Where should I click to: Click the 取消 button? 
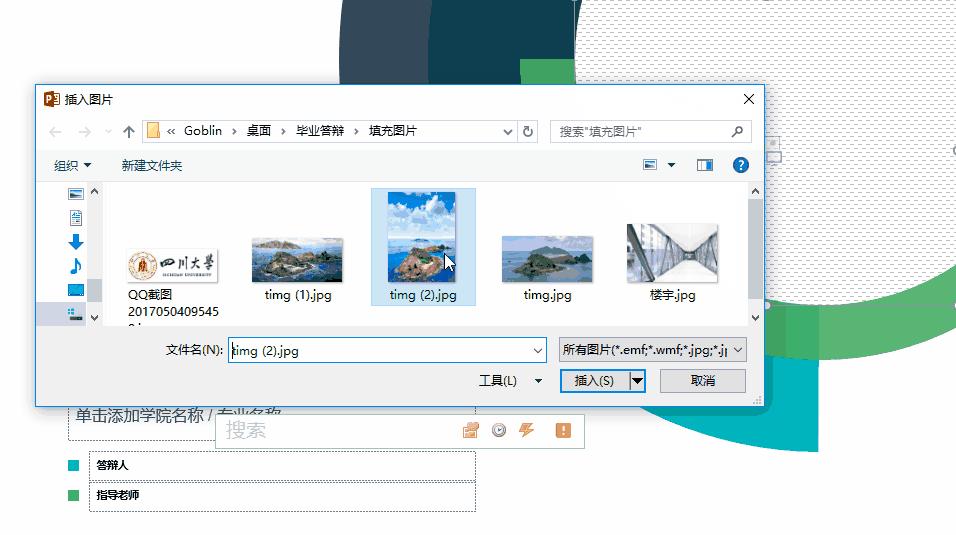(x=702, y=381)
